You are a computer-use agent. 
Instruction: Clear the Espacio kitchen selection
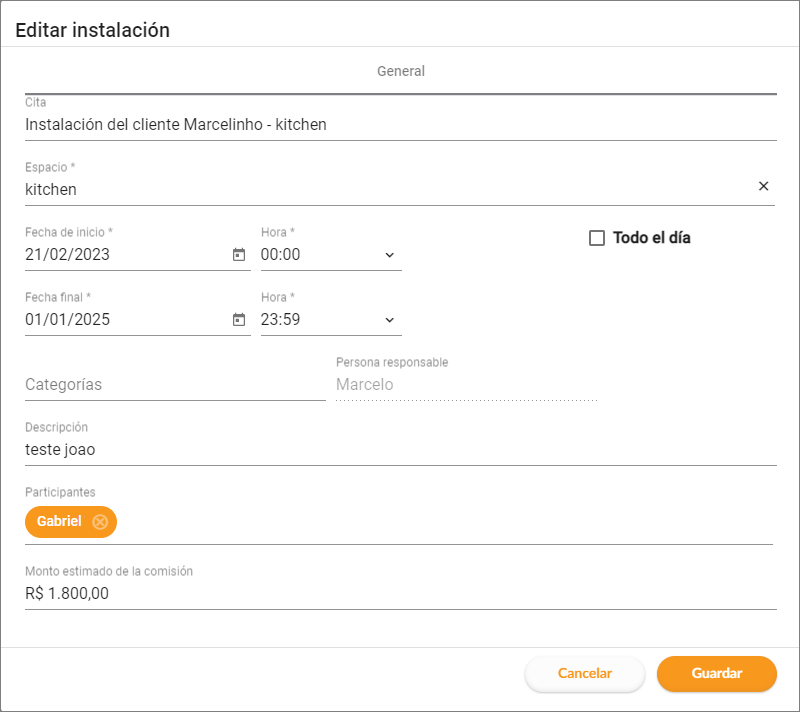click(764, 186)
